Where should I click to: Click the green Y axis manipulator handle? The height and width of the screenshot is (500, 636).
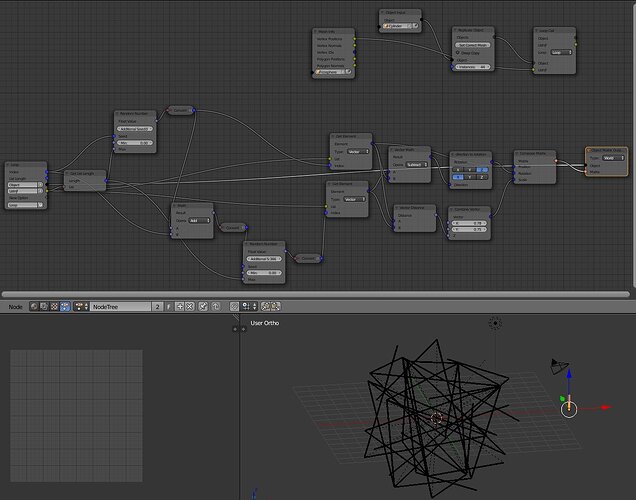(x=562, y=399)
